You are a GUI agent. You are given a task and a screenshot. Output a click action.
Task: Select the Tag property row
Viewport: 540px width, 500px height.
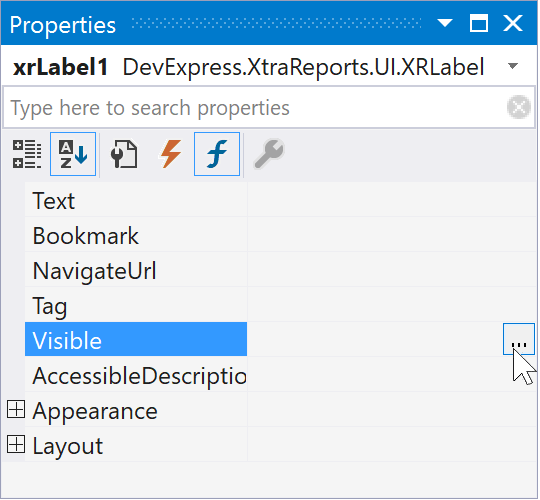[x=280, y=305]
